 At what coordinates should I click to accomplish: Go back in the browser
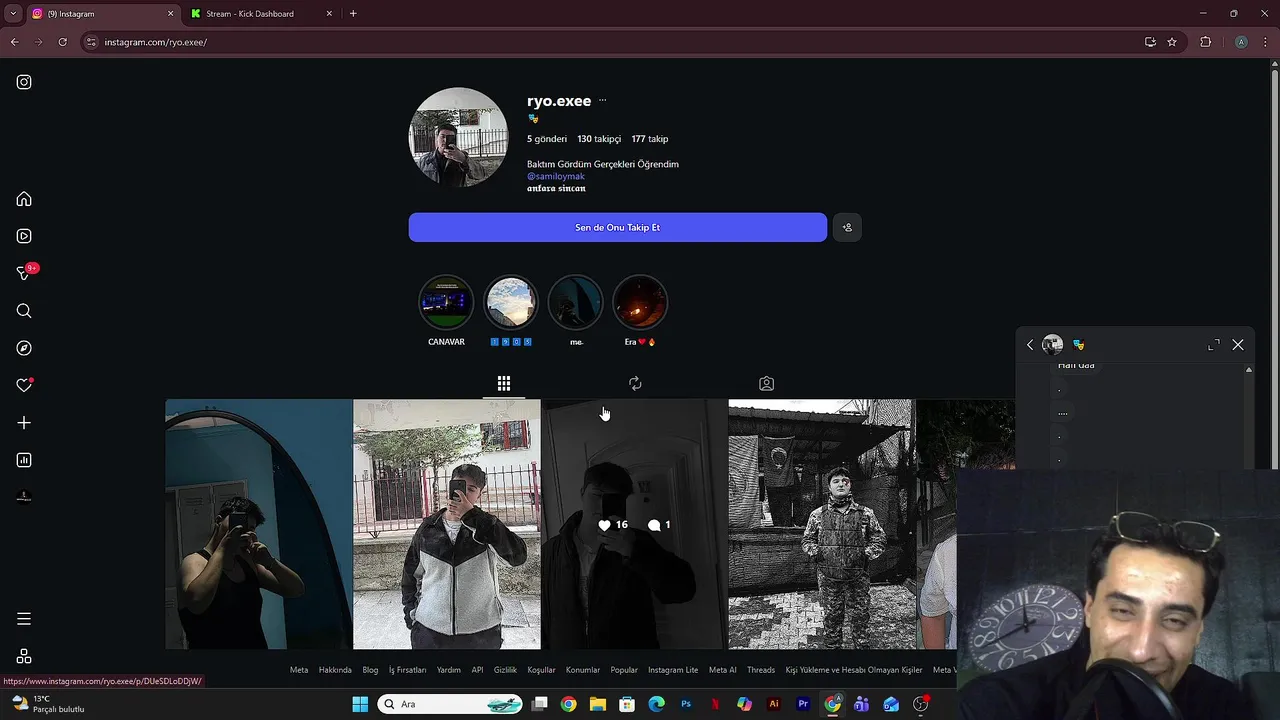coord(14,42)
